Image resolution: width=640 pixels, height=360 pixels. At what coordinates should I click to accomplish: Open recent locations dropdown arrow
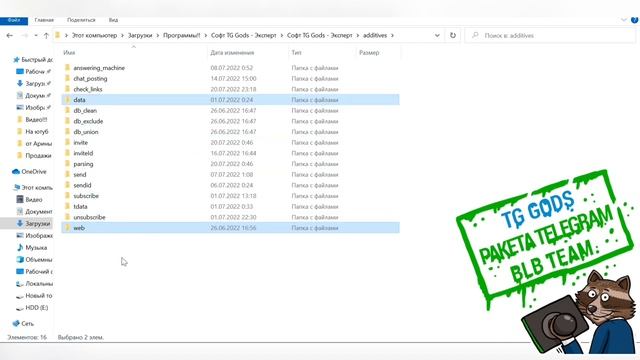(36, 36)
